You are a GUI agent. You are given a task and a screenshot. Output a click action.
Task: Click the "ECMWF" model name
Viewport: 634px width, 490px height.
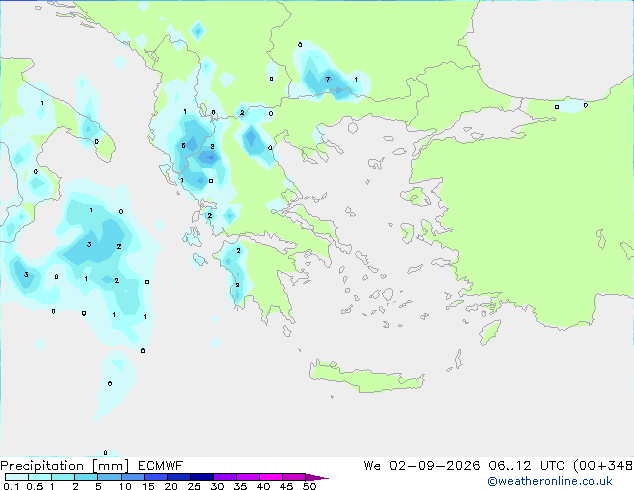pyautogui.click(x=161, y=466)
